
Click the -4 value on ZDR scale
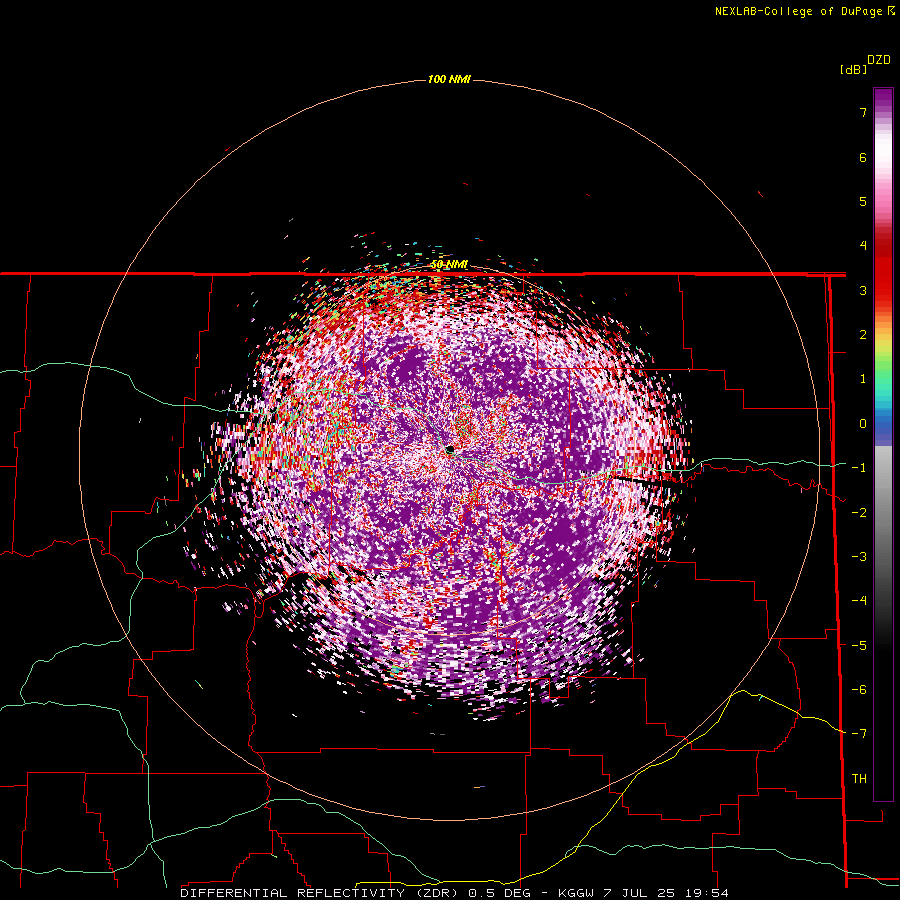point(859,601)
